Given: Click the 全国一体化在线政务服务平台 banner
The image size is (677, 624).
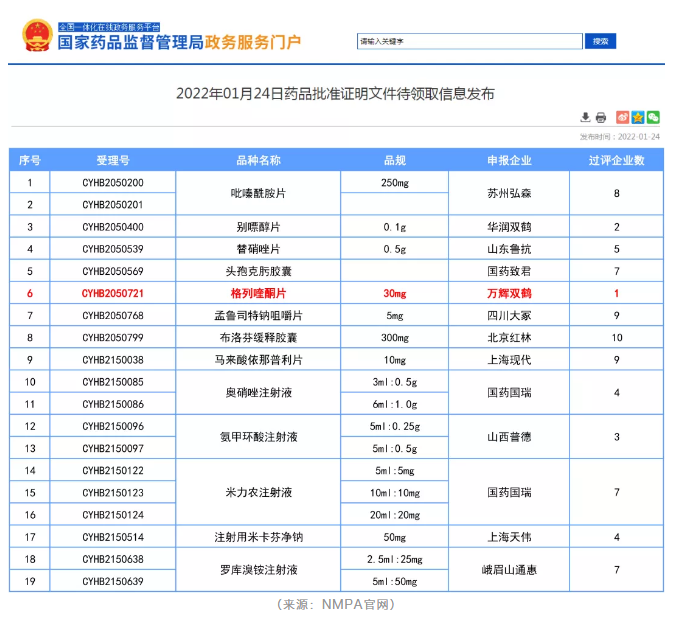Looking at the screenshot, I should click(109, 27).
